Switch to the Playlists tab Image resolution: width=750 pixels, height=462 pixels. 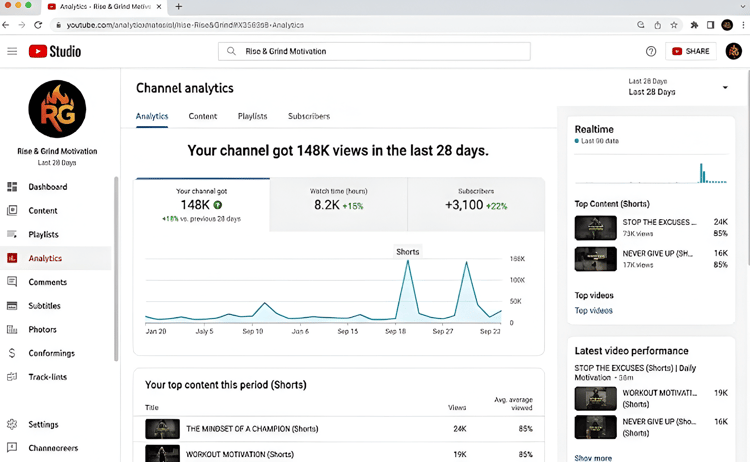[x=253, y=116]
